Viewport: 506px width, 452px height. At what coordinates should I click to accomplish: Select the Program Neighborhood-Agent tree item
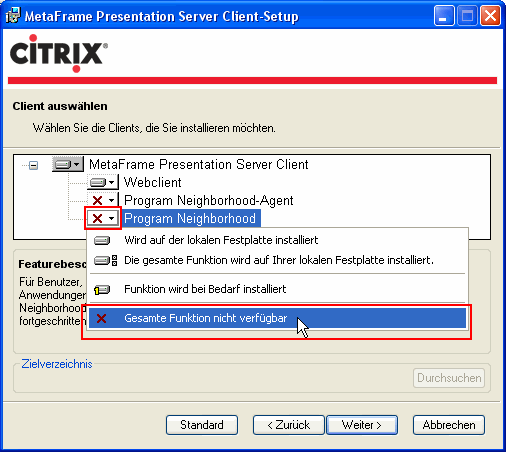click(209, 201)
